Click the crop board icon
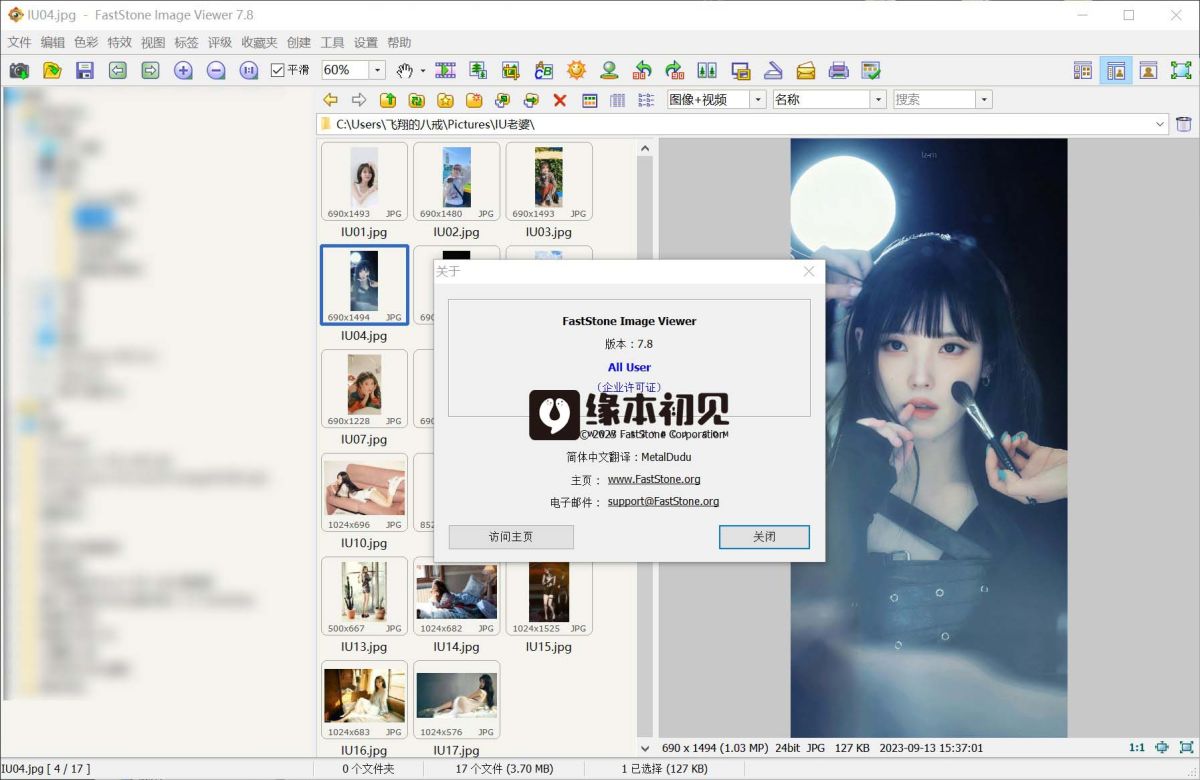Image resolution: width=1200 pixels, height=780 pixels. (x=511, y=71)
